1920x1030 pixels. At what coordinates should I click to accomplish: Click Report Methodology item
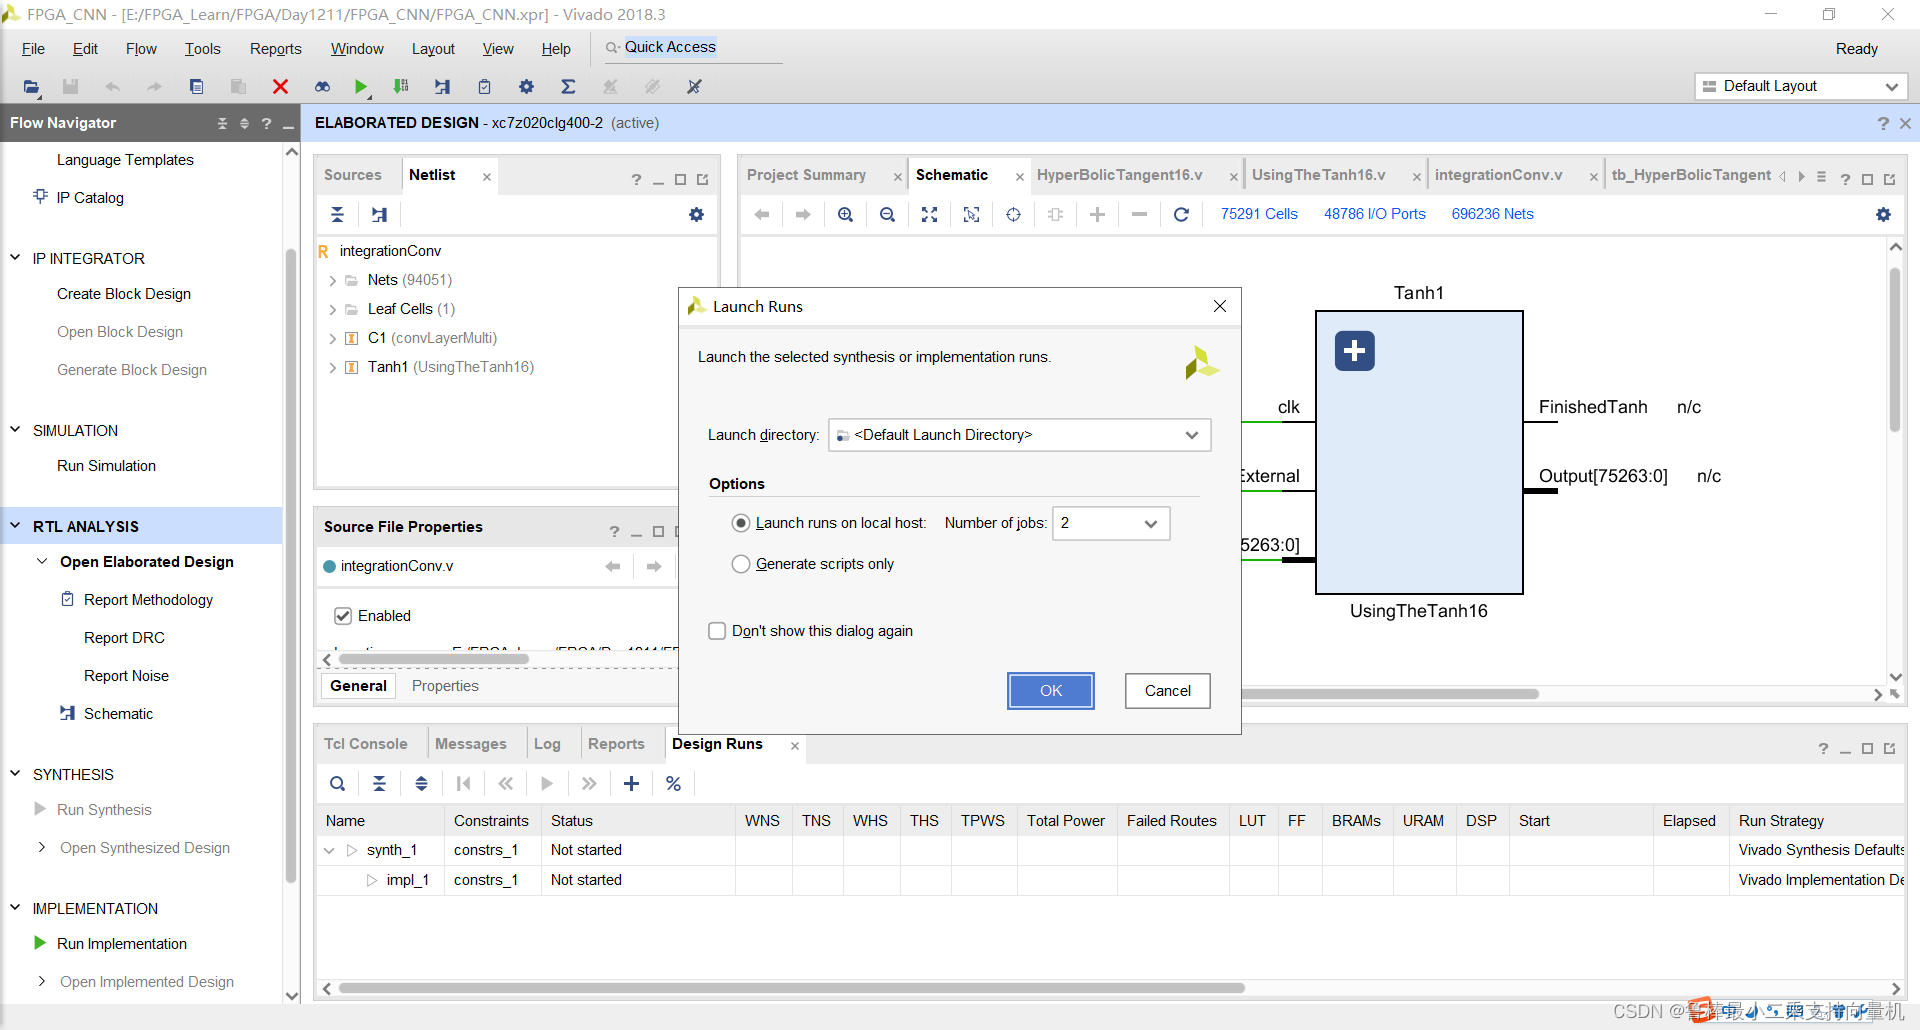point(148,600)
